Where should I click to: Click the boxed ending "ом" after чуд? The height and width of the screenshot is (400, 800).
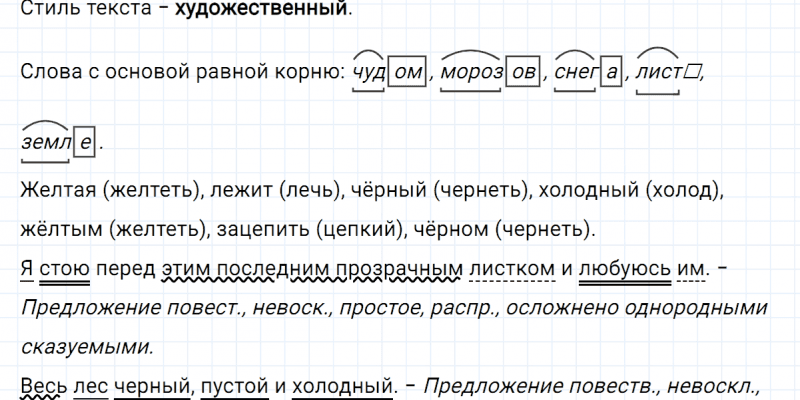click(x=406, y=73)
